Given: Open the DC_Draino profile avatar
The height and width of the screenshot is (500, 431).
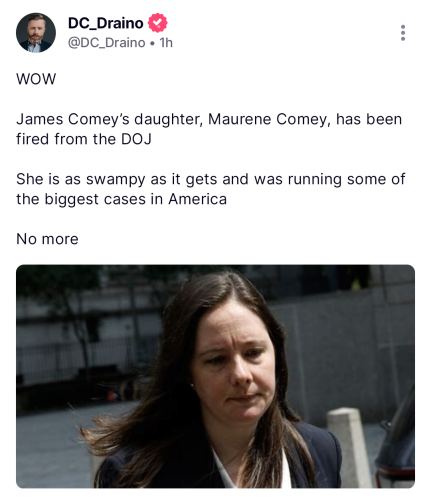Looking at the screenshot, I should click(x=36, y=33).
